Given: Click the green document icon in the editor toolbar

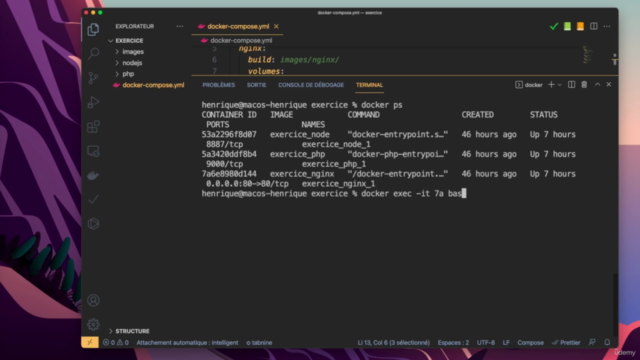Looking at the screenshot, I should pyautogui.click(x=567, y=27).
